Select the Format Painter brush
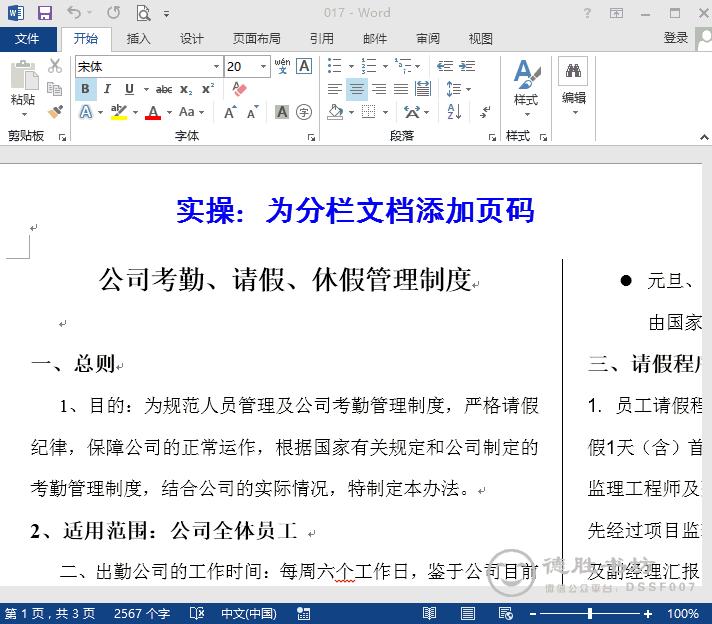 tap(55, 111)
